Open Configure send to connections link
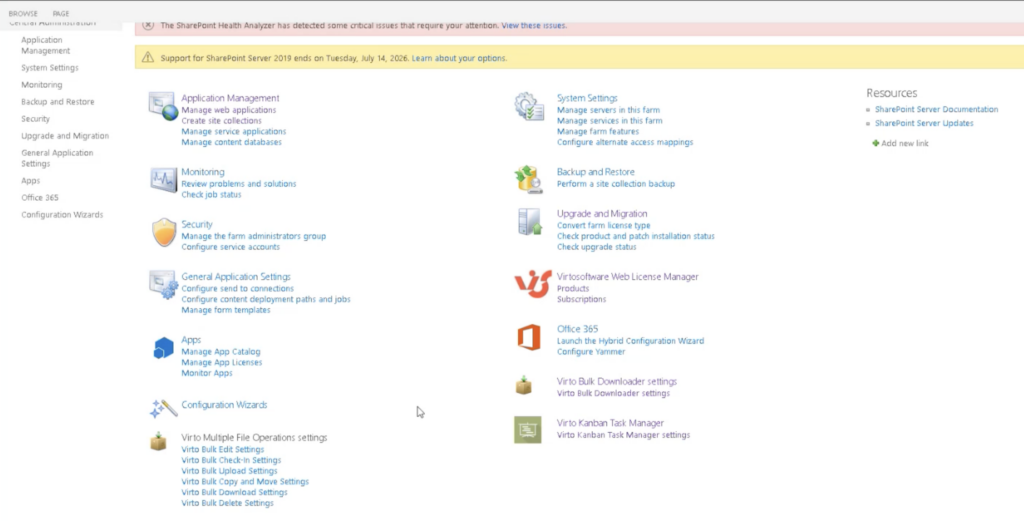 238,289
